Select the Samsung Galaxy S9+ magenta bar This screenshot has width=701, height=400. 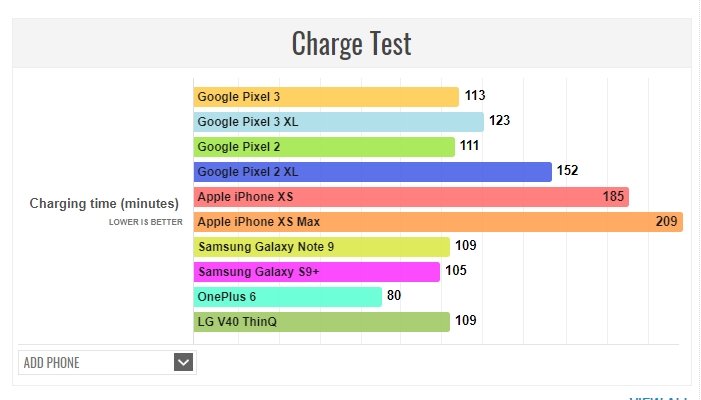pyautogui.click(x=316, y=272)
